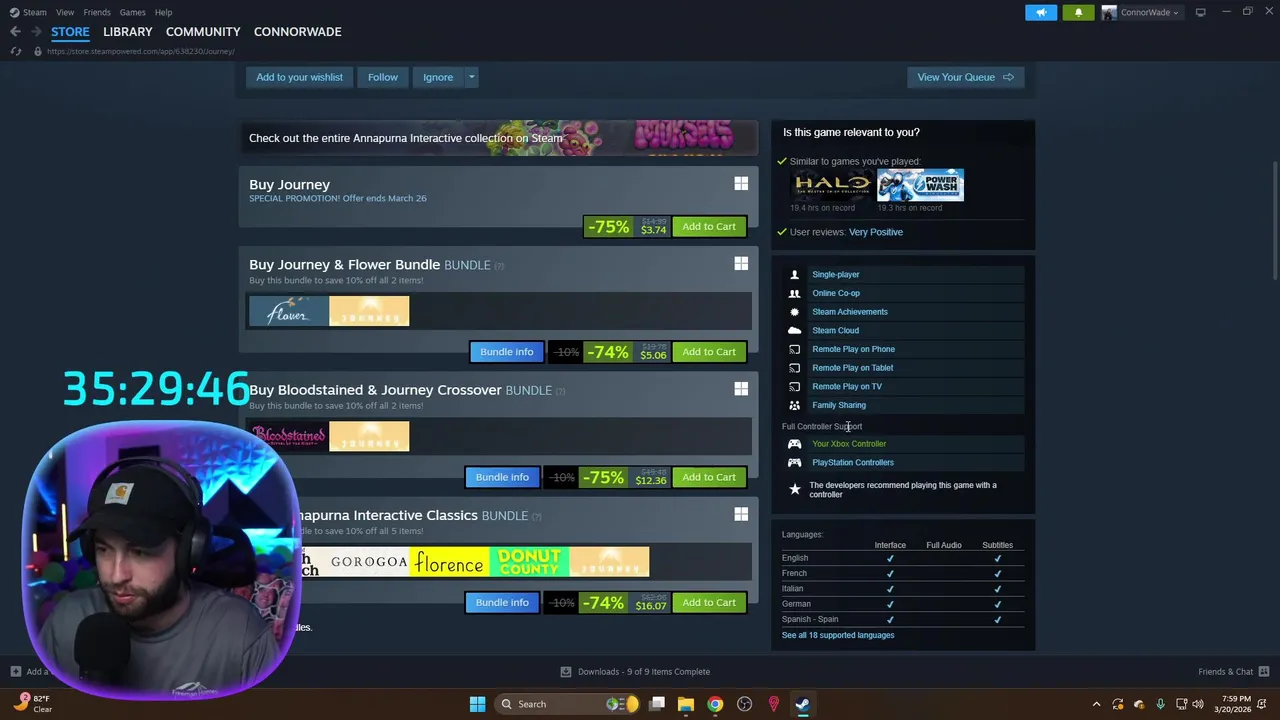Viewport: 1280px width, 720px height.
Task: Click the Steam Achievements burst icon
Action: tap(794, 312)
